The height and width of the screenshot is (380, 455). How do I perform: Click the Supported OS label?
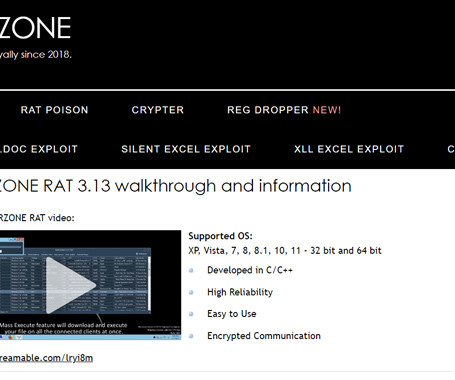pos(220,236)
